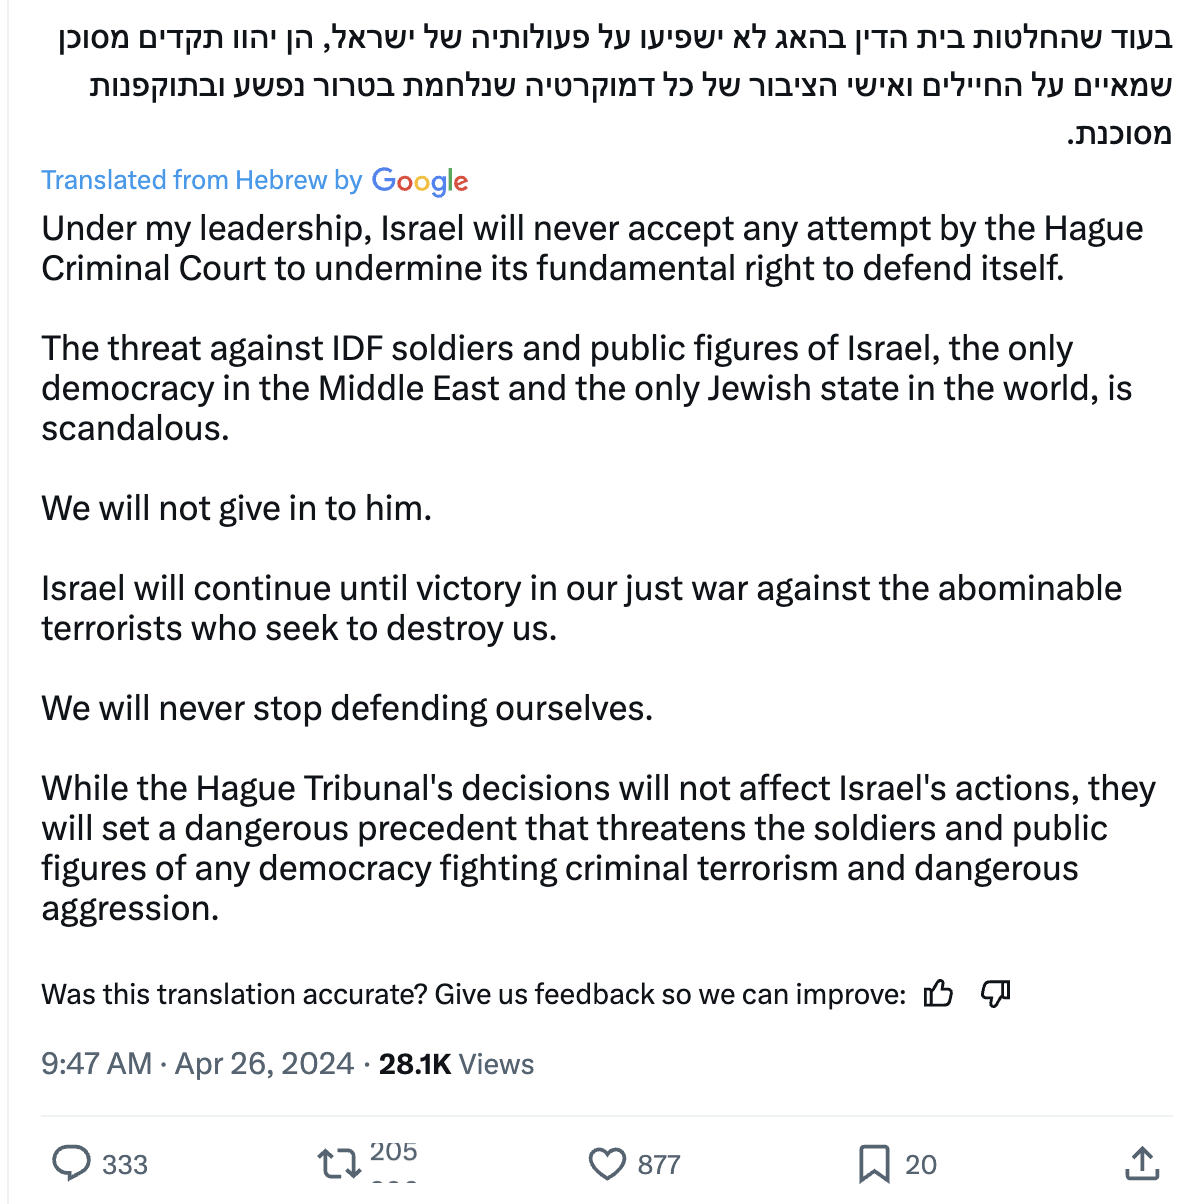
Task: Click the 28.1K Views count
Action: point(456,1063)
